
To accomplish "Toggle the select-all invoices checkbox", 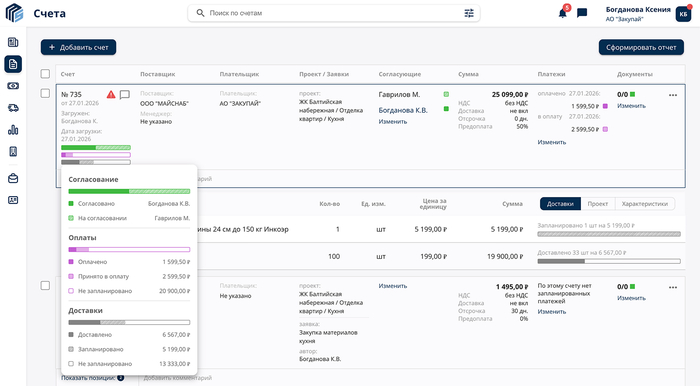I will point(45,74).
